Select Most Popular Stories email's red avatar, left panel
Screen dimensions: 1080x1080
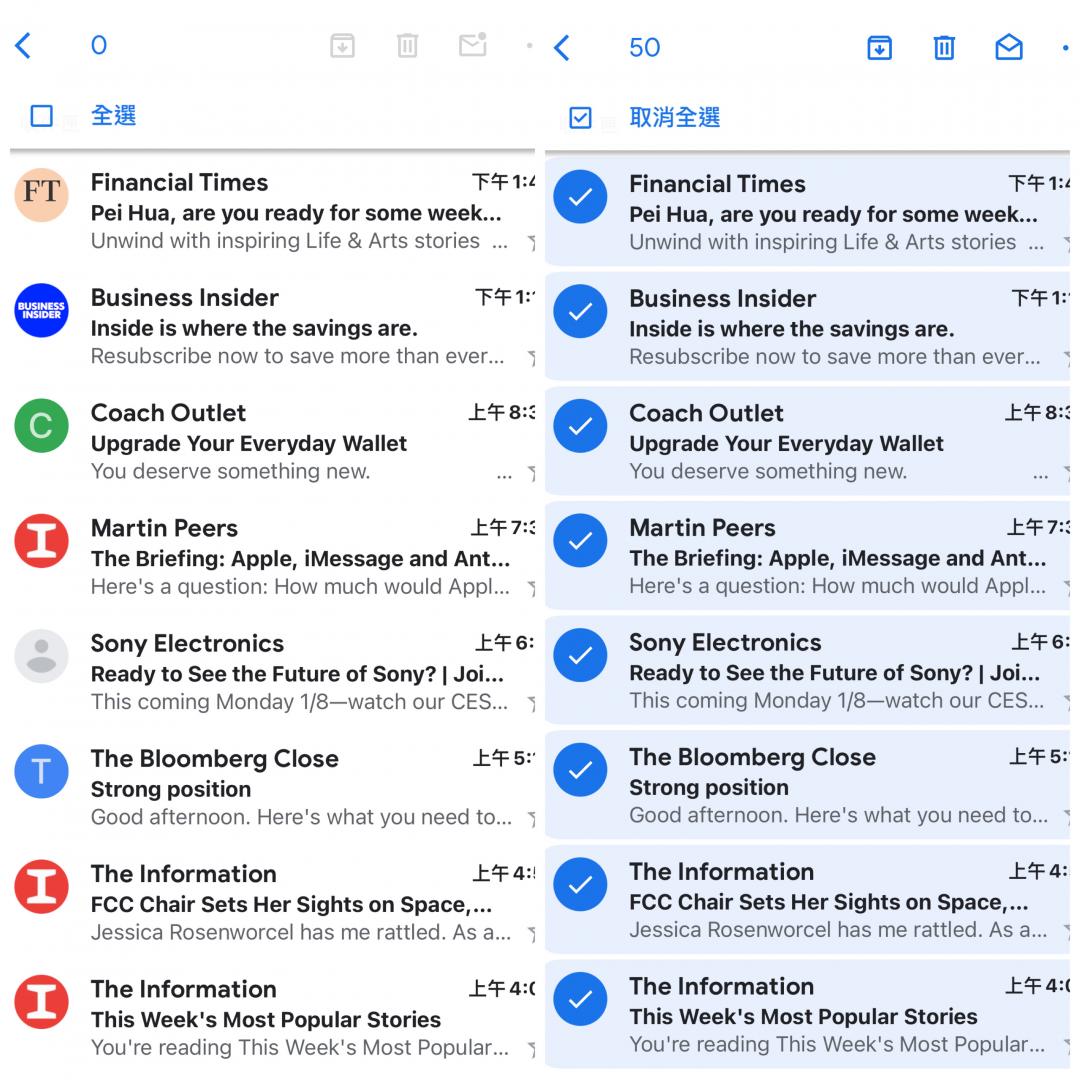[x=41, y=1001]
